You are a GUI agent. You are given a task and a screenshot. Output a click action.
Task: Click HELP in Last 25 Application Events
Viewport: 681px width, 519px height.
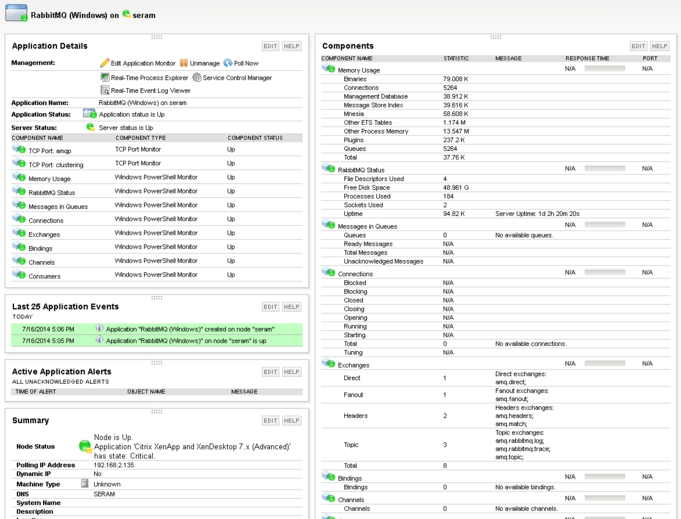point(291,307)
